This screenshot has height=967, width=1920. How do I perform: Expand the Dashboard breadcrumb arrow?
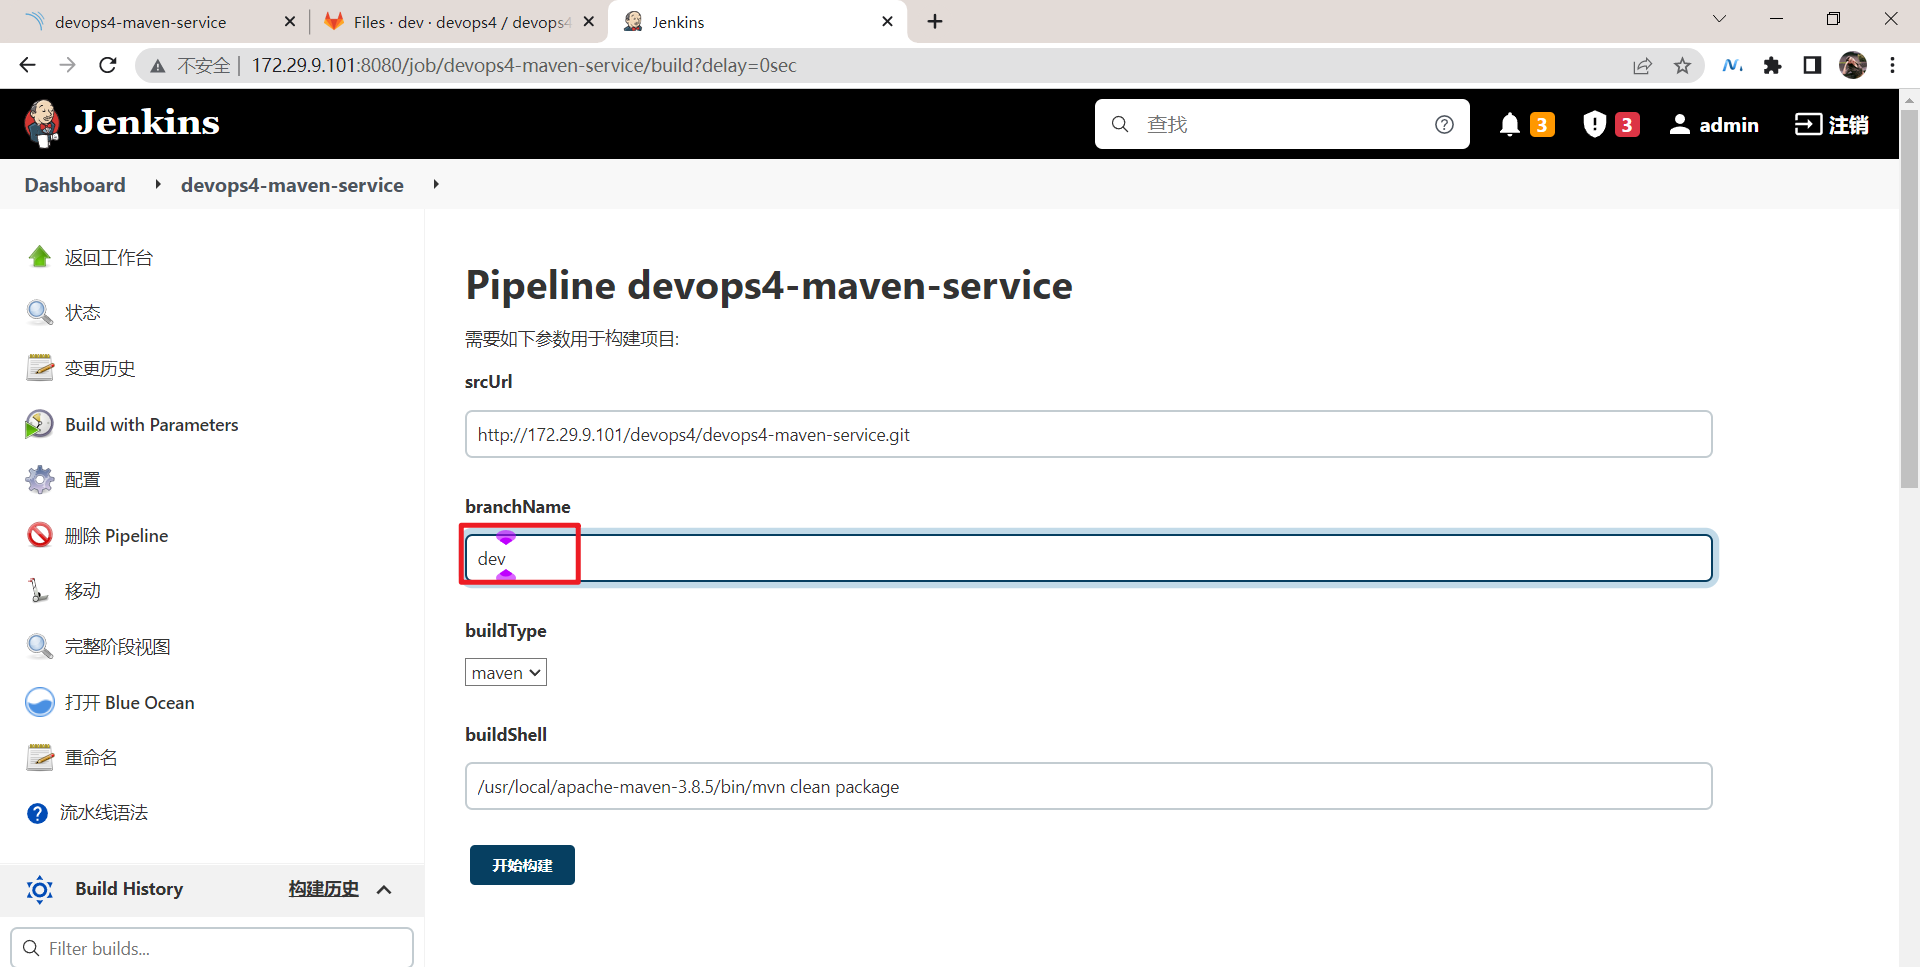pos(158,185)
